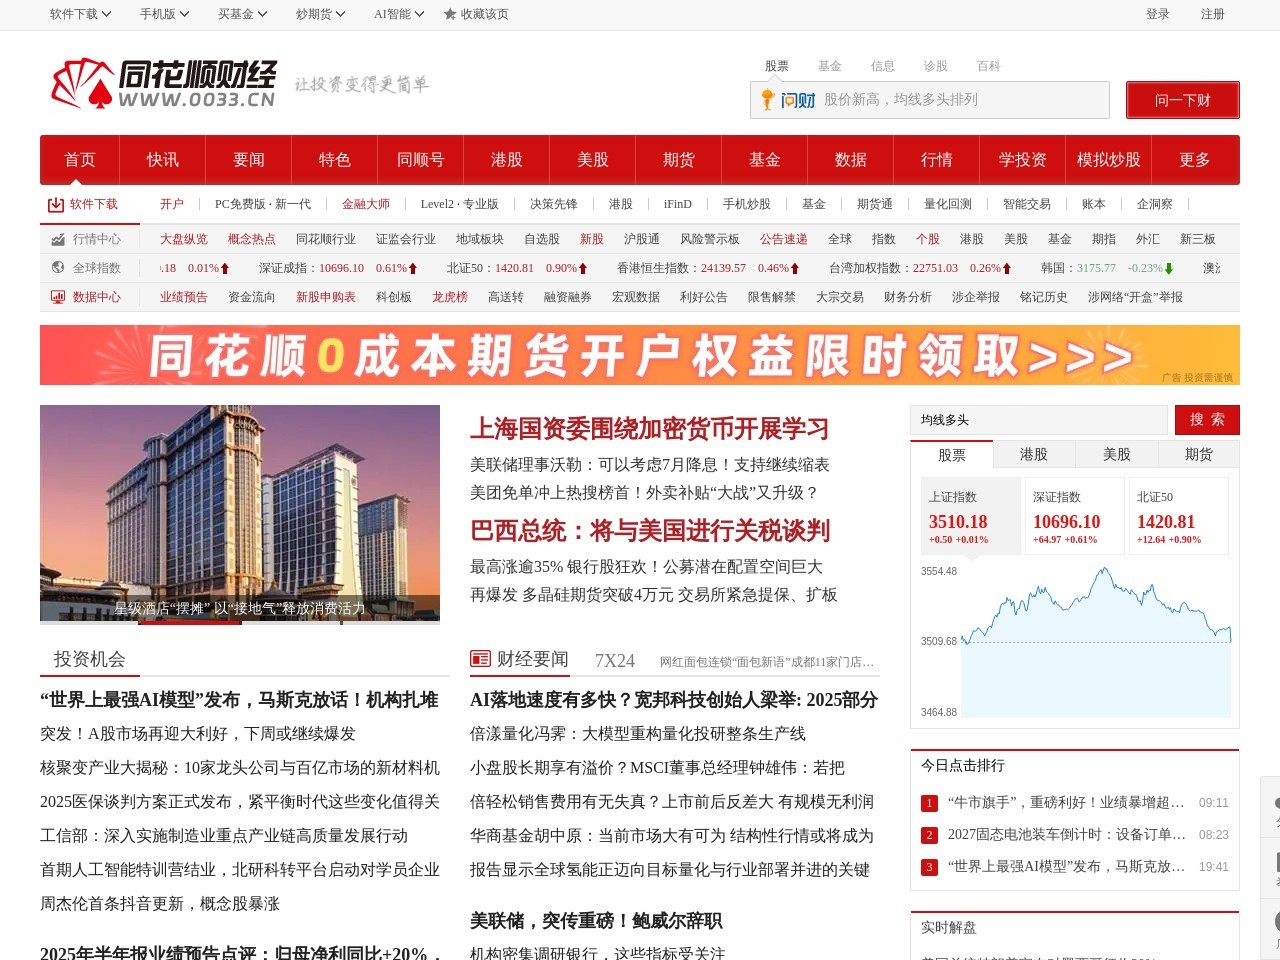Viewport: 1280px width, 960px height.
Task: Click the 同花顺财经 logo
Action: tap(163, 84)
